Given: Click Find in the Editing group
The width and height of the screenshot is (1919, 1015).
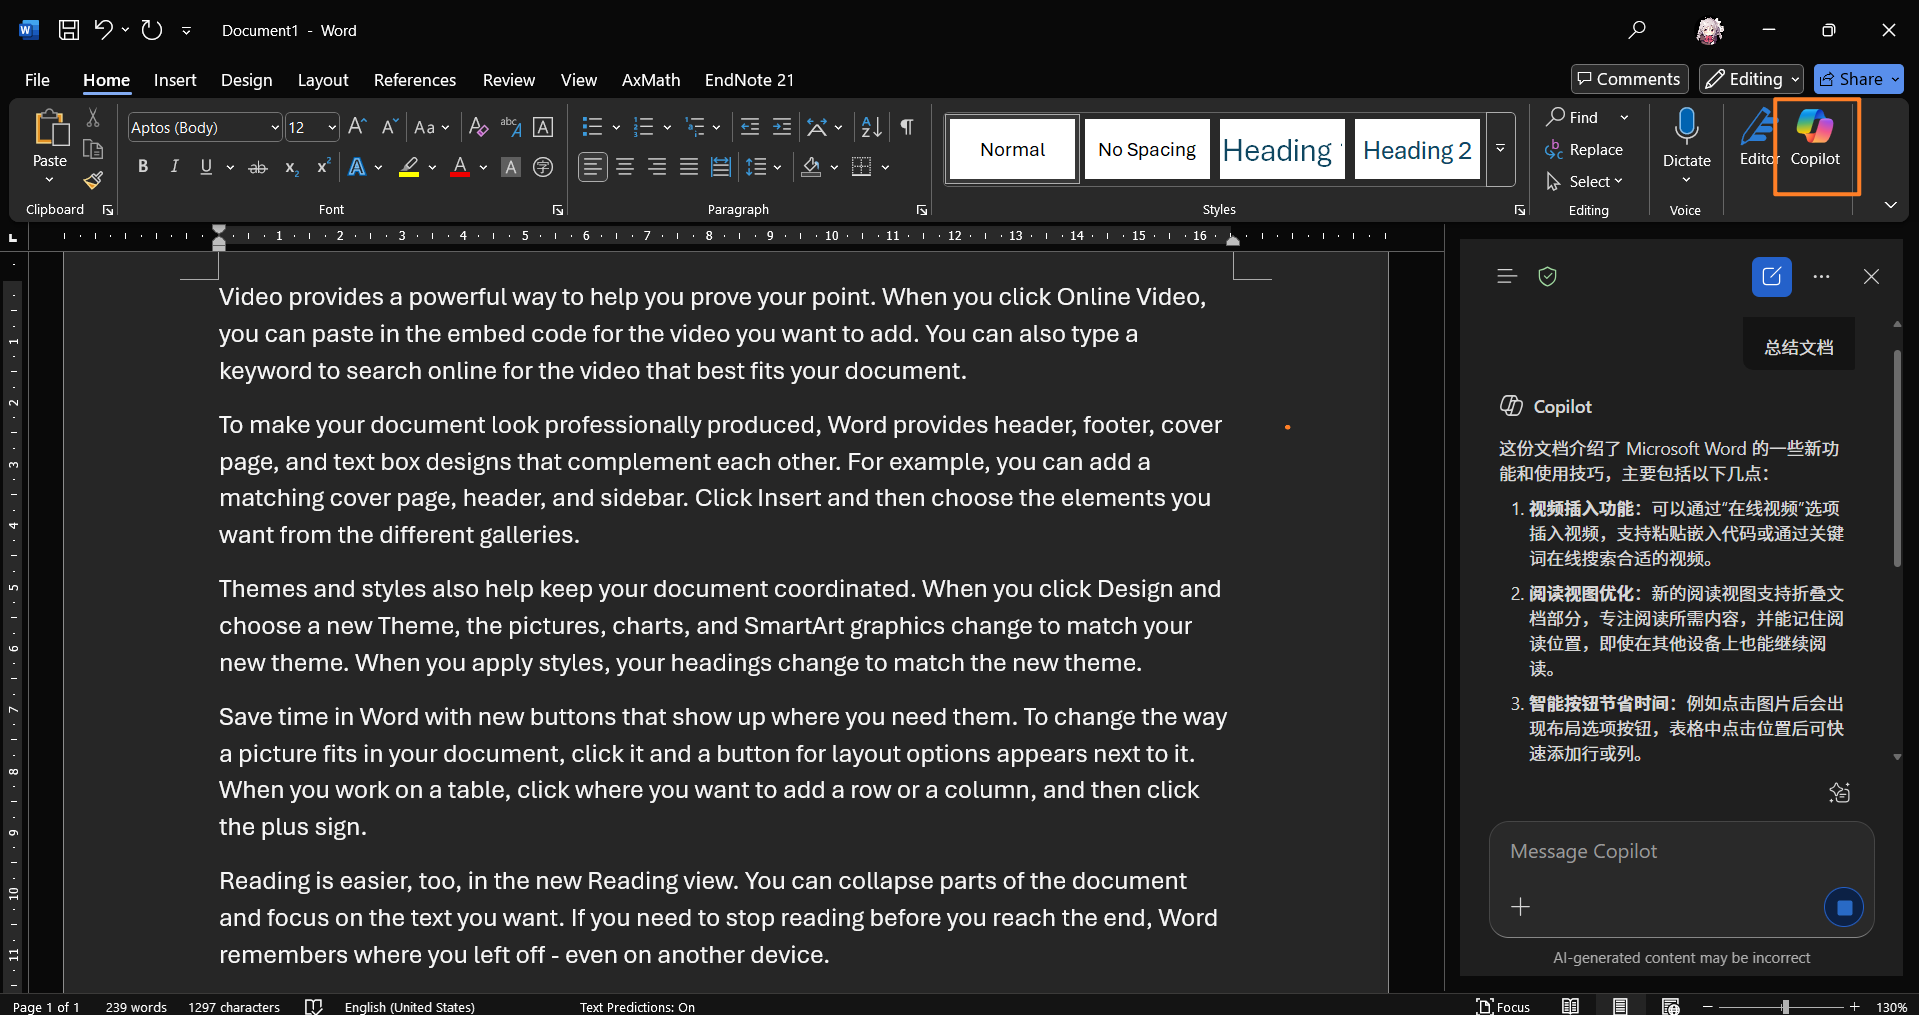Looking at the screenshot, I should point(1573,117).
